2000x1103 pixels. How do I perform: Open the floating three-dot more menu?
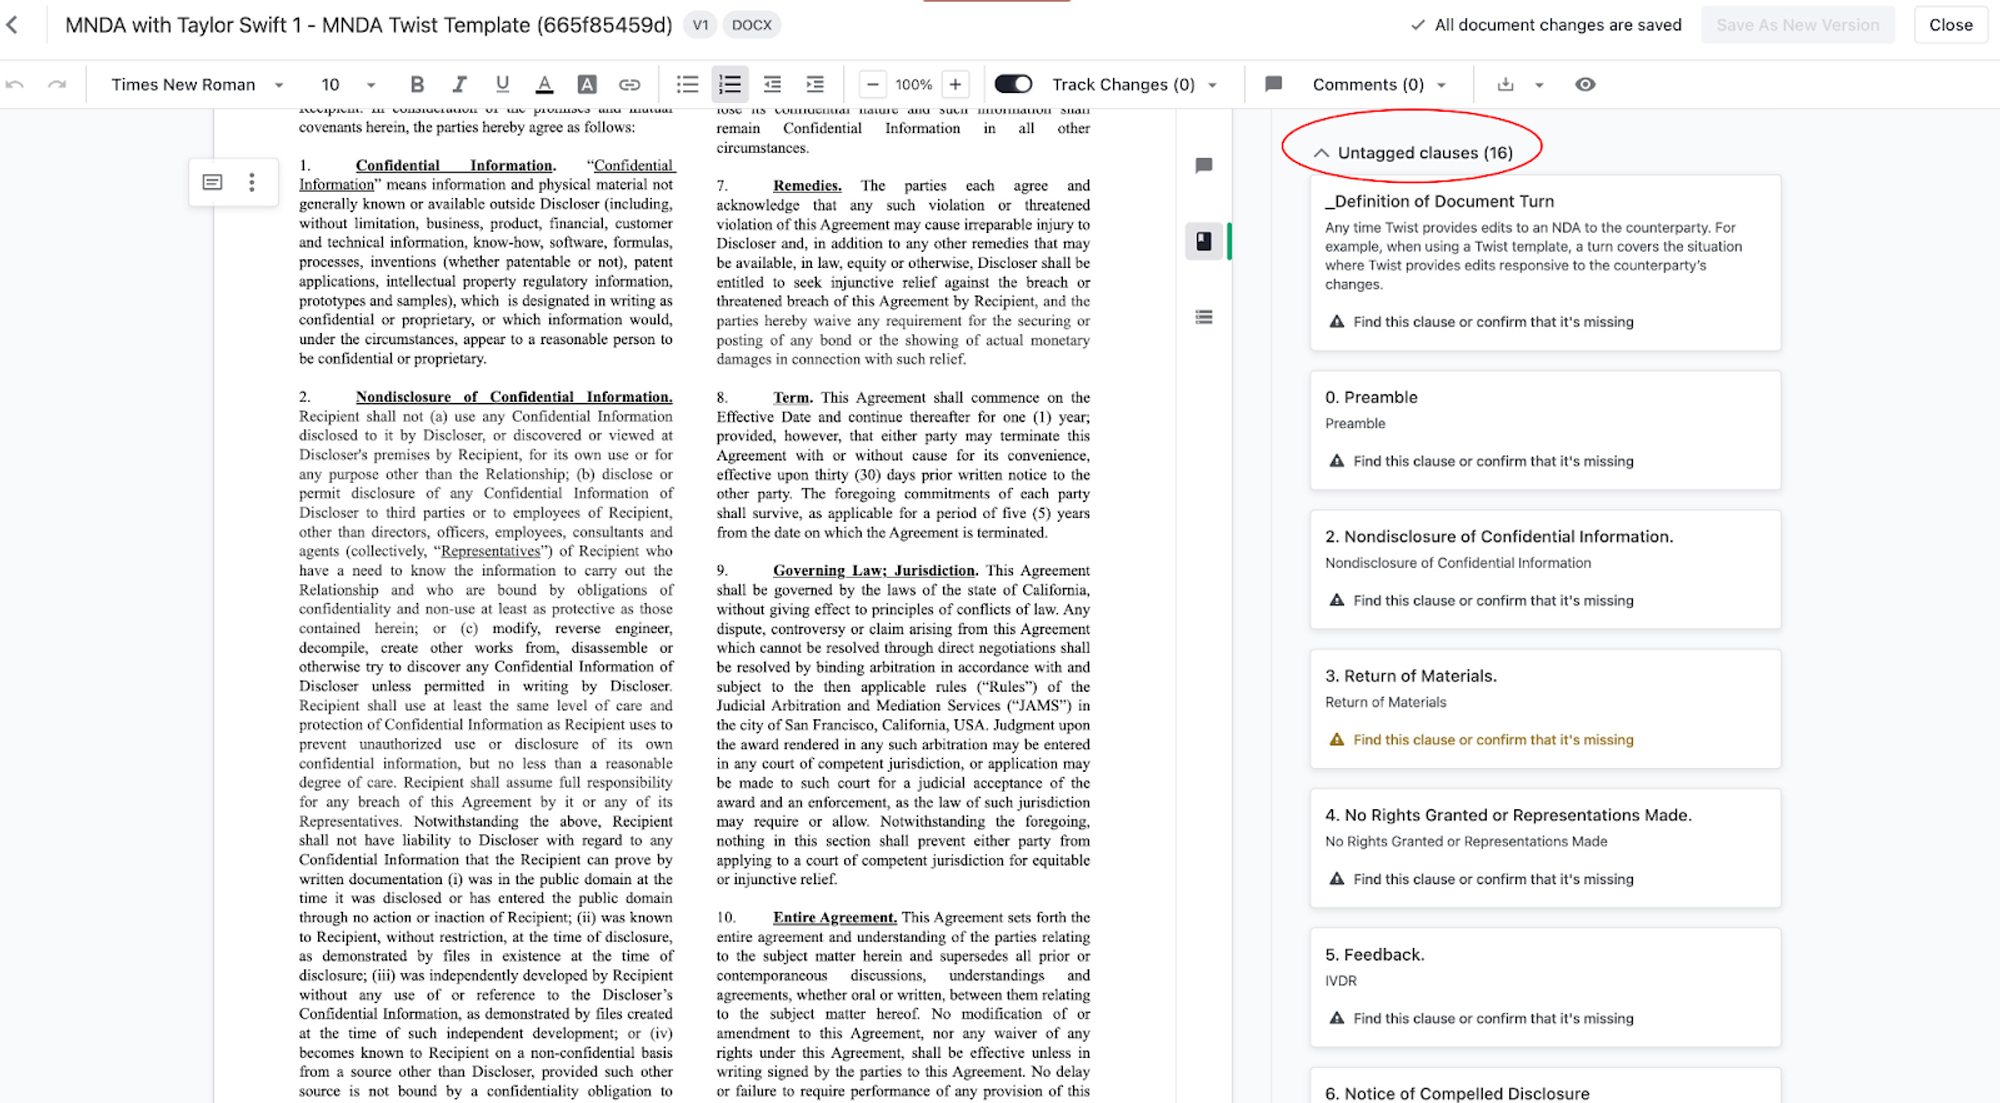(252, 182)
